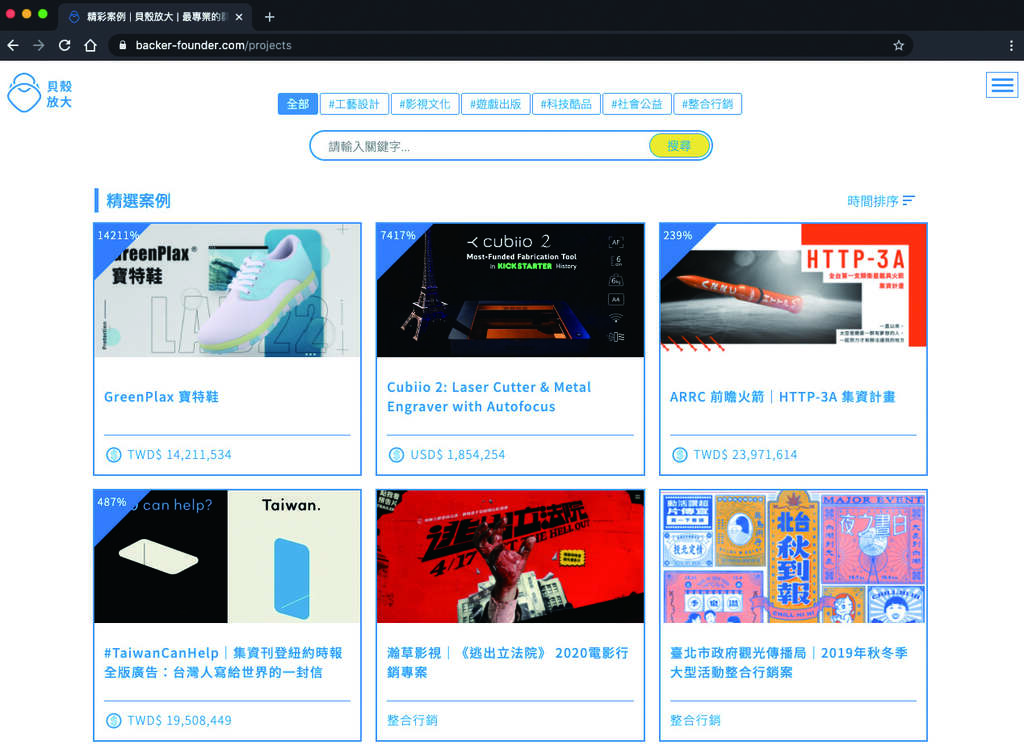Reload the page with the refresh icon
Image resolution: width=1024 pixels, height=745 pixels.
64,45
